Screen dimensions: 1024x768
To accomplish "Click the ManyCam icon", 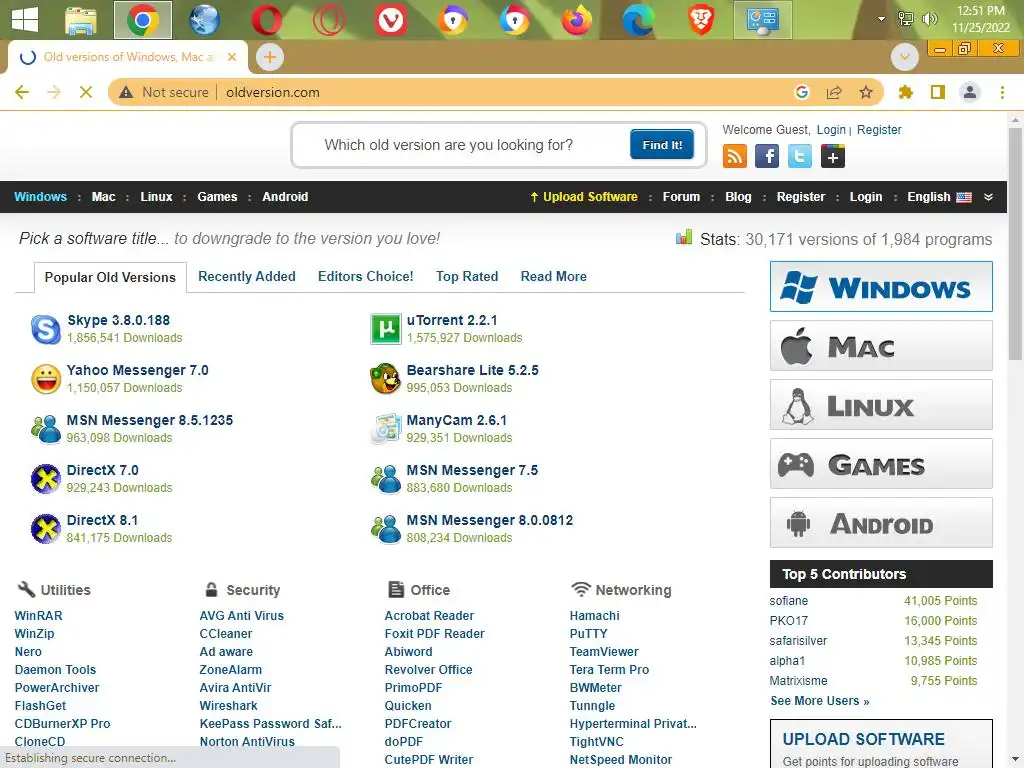I will click(385, 428).
